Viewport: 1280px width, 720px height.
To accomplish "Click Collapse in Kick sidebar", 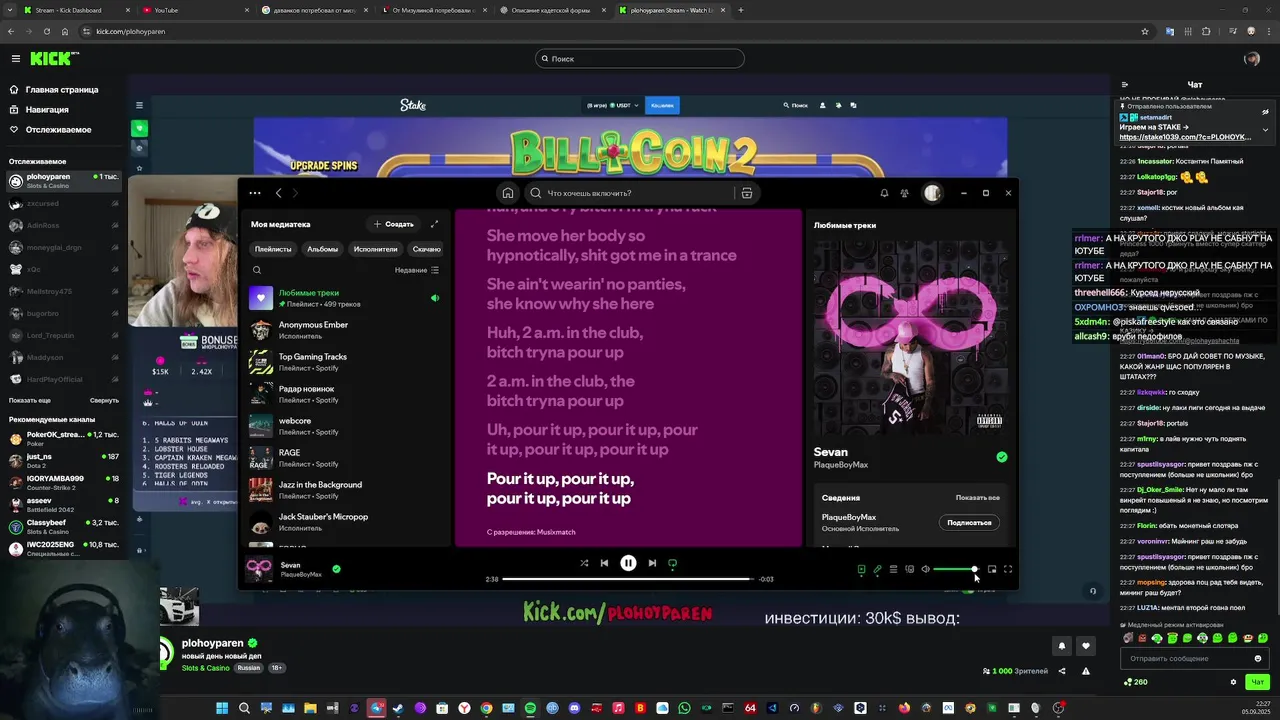I will coord(104,400).
